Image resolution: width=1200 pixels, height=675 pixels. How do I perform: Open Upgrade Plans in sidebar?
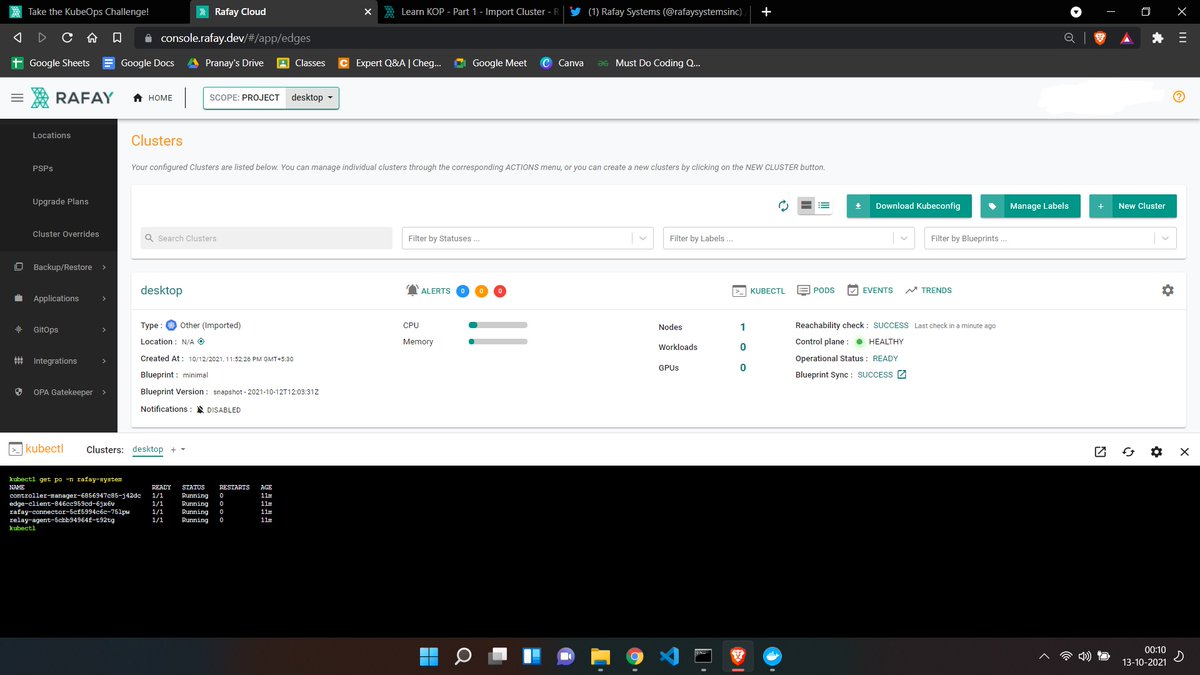click(x=60, y=201)
